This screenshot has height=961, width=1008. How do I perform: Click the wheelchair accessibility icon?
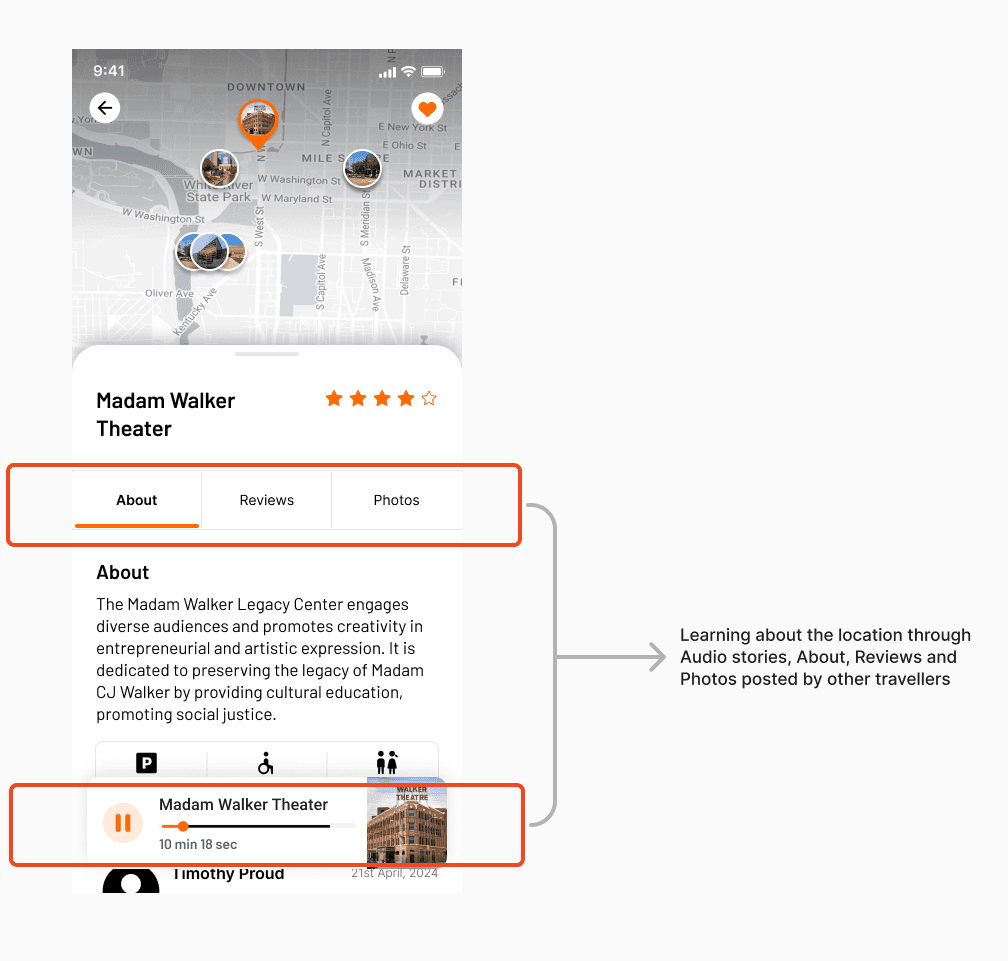[266, 763]
